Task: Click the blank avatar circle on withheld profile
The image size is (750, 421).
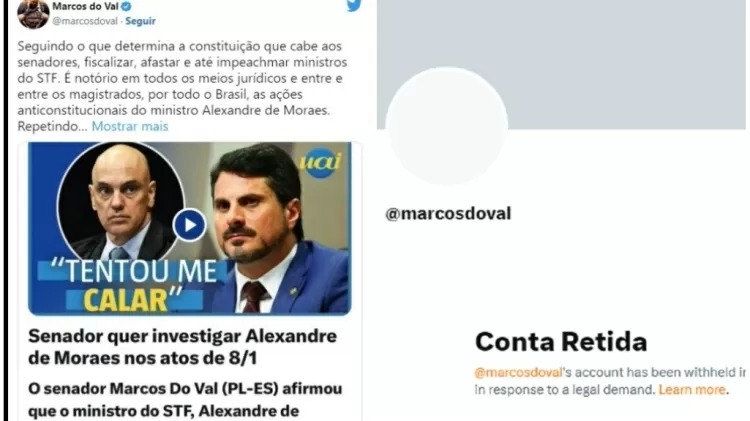Action: 446,126
